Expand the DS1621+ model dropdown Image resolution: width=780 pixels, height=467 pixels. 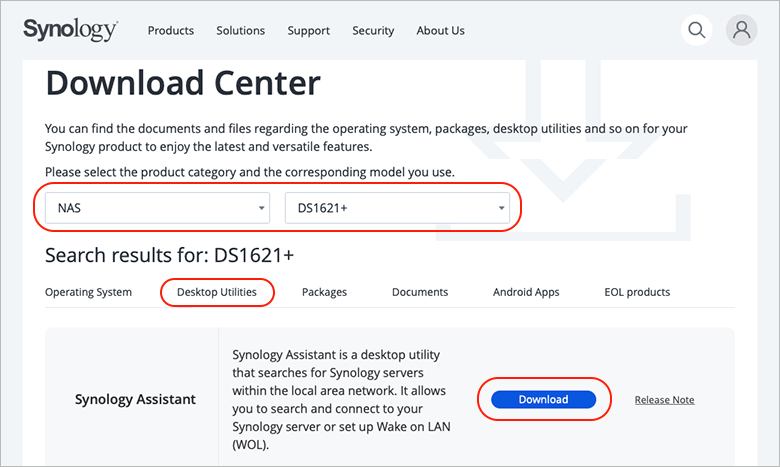click(397, 208)
